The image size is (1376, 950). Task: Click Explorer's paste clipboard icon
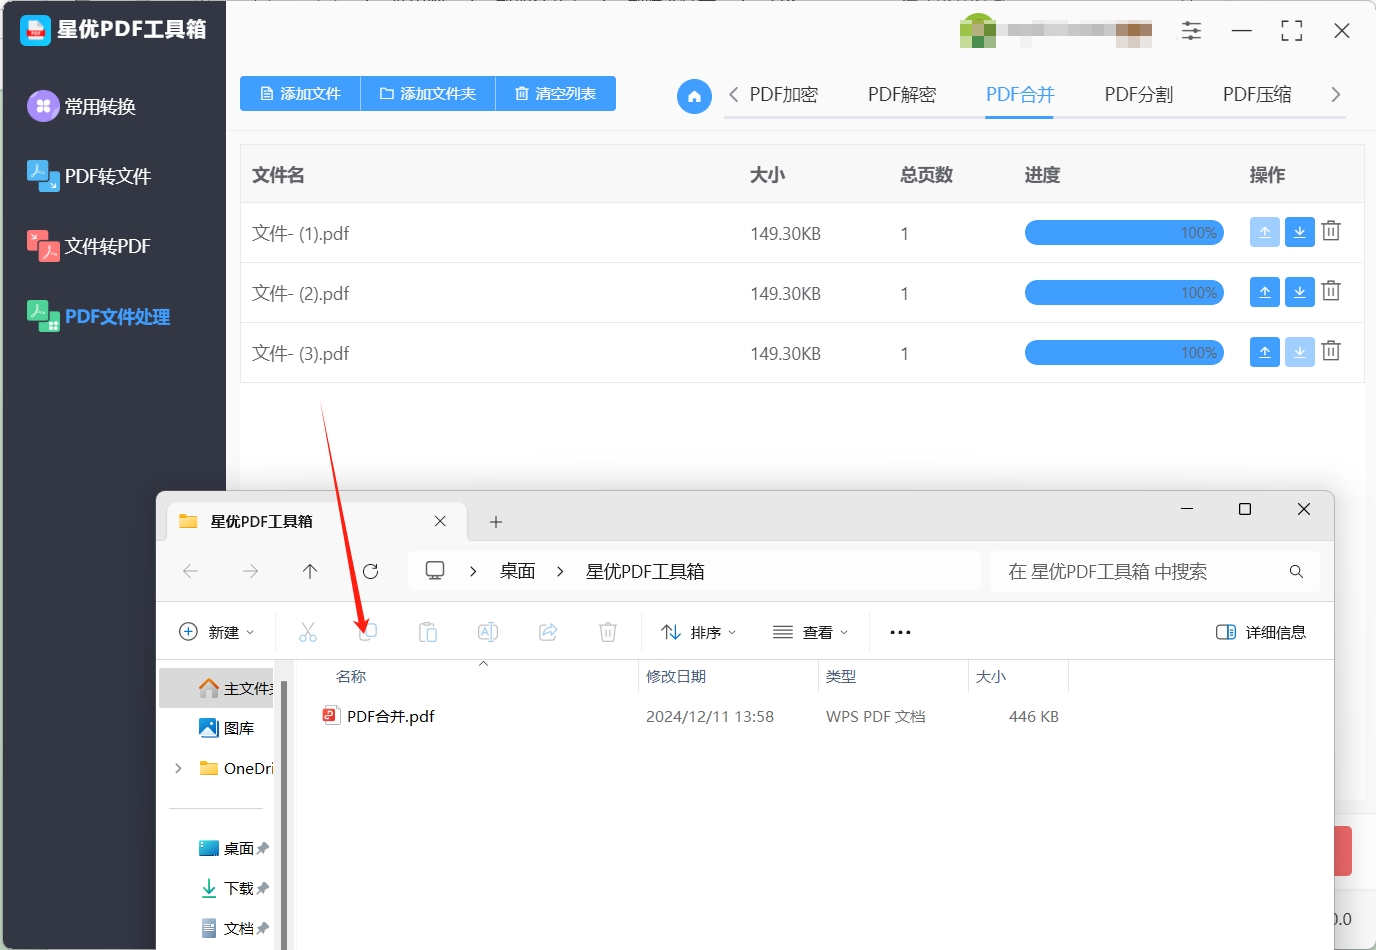click(428, 632)
